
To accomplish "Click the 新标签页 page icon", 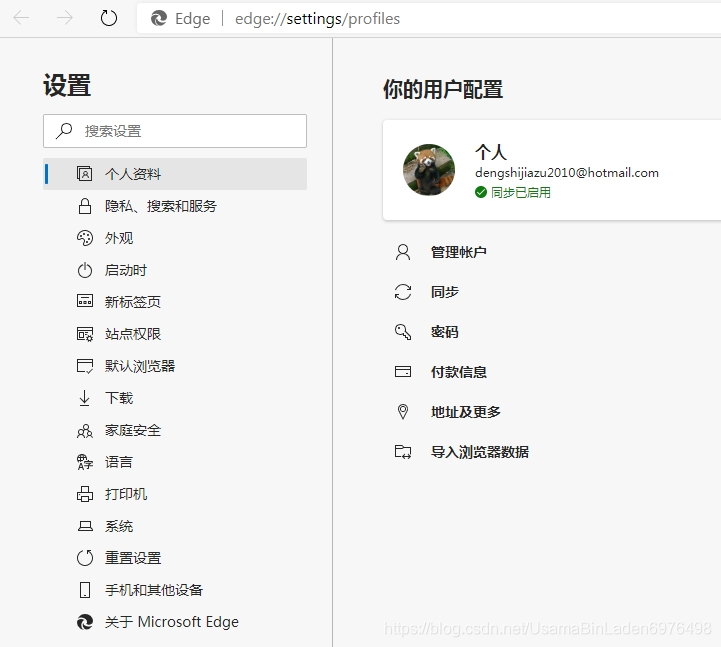I will coord(85,301).
